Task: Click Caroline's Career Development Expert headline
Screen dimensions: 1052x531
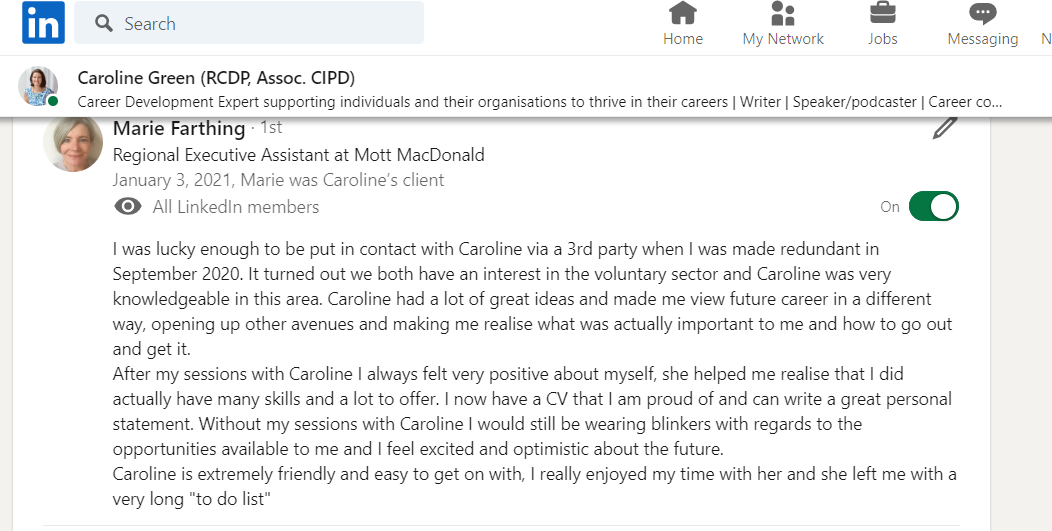Action: 540,102
